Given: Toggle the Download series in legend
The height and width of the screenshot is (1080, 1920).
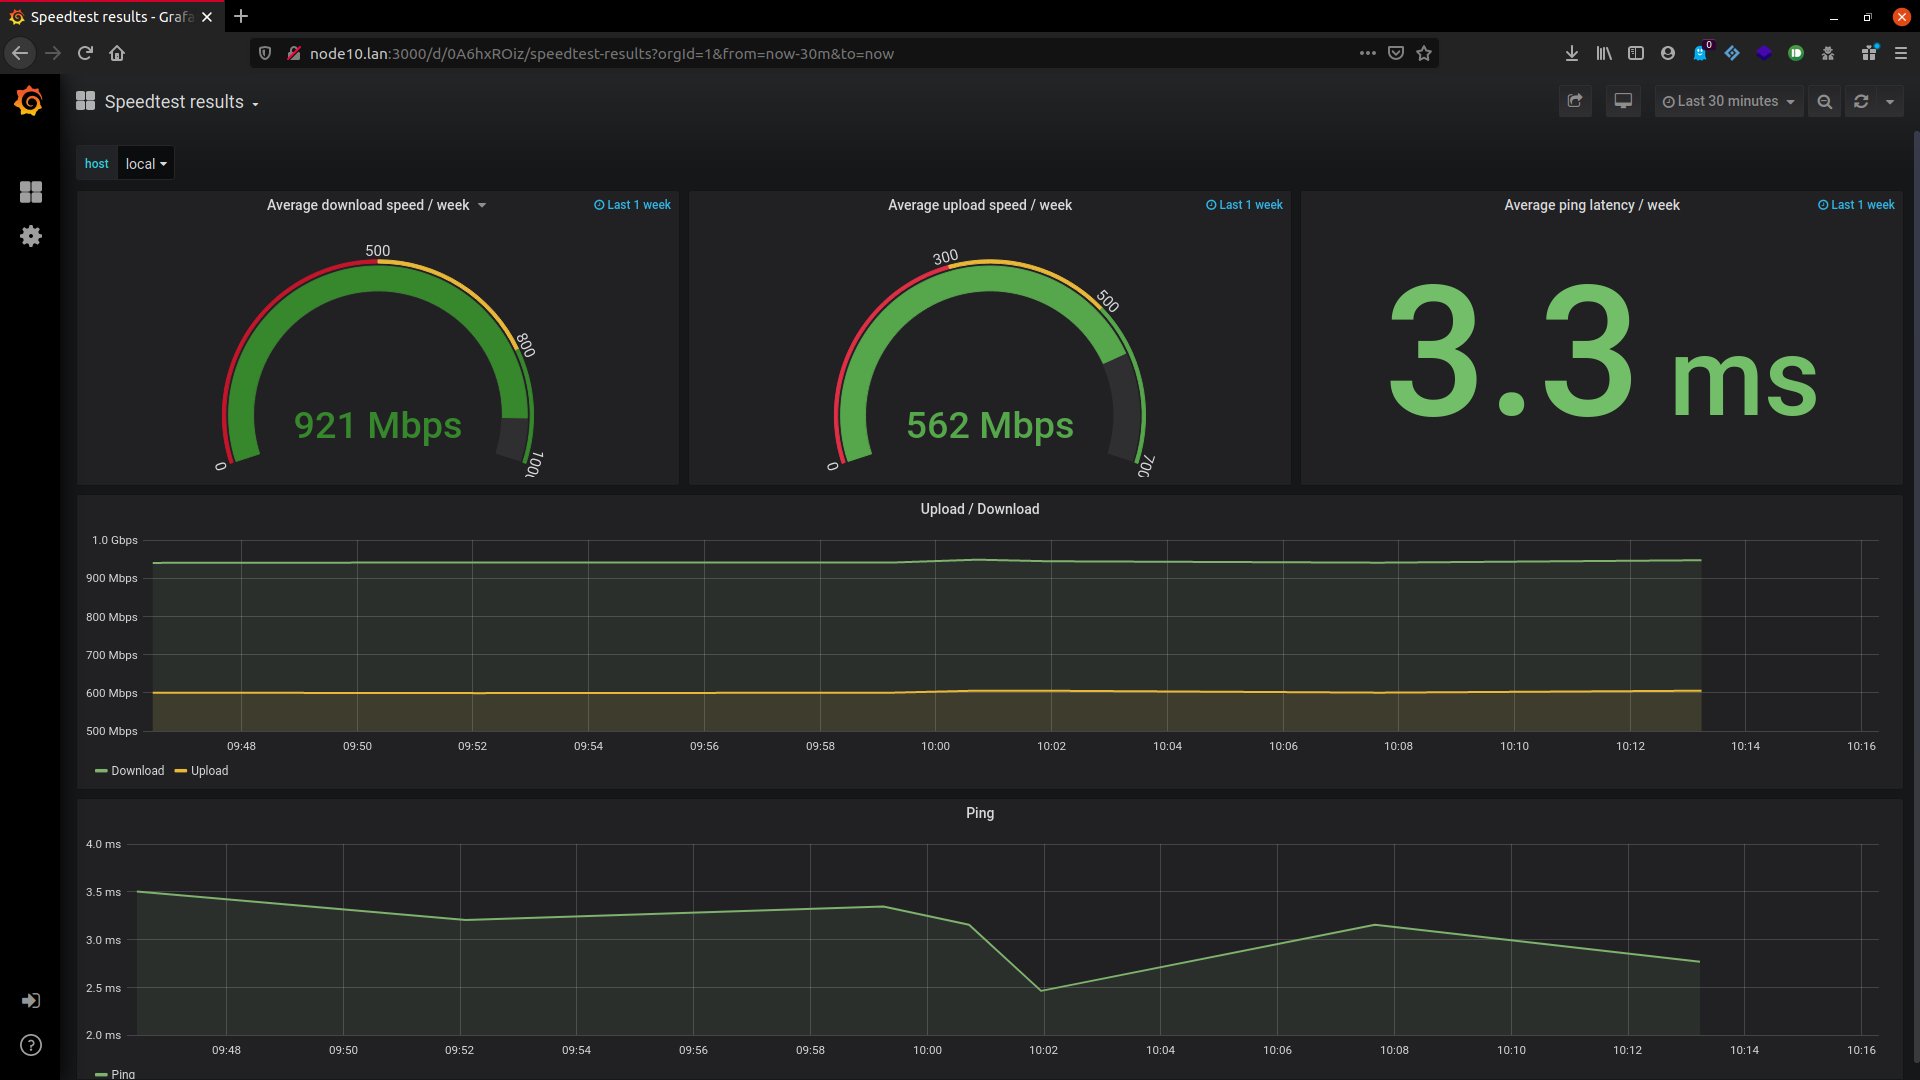Looking at the screenshot, I should pyautogui.click(x=137, y=771).
